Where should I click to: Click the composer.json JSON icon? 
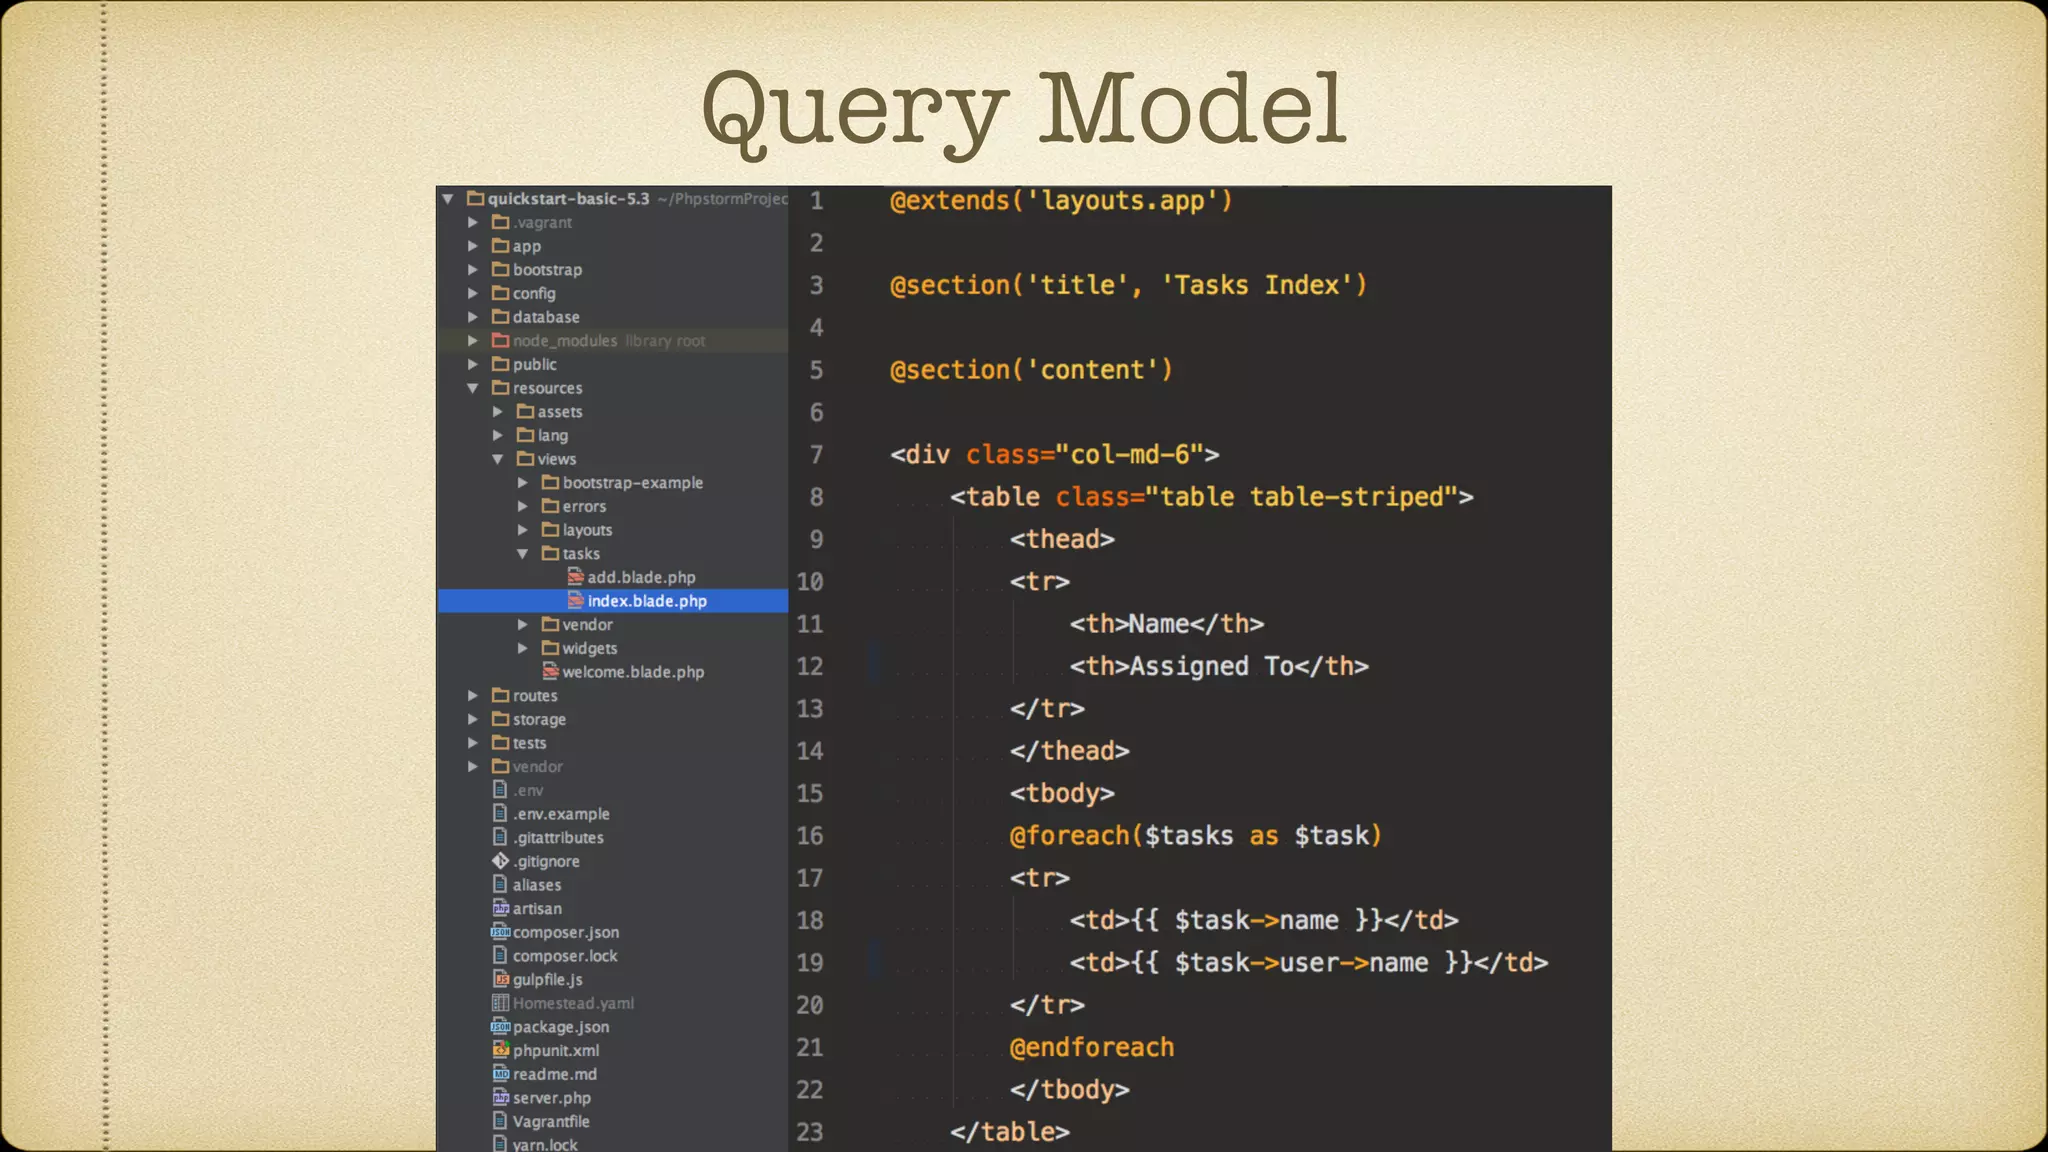click(x=501, y=932)
